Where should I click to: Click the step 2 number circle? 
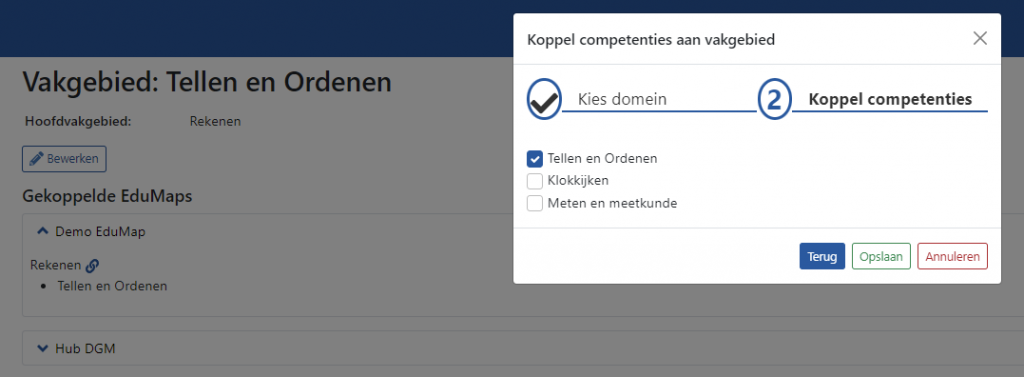(x=775, y=100)
